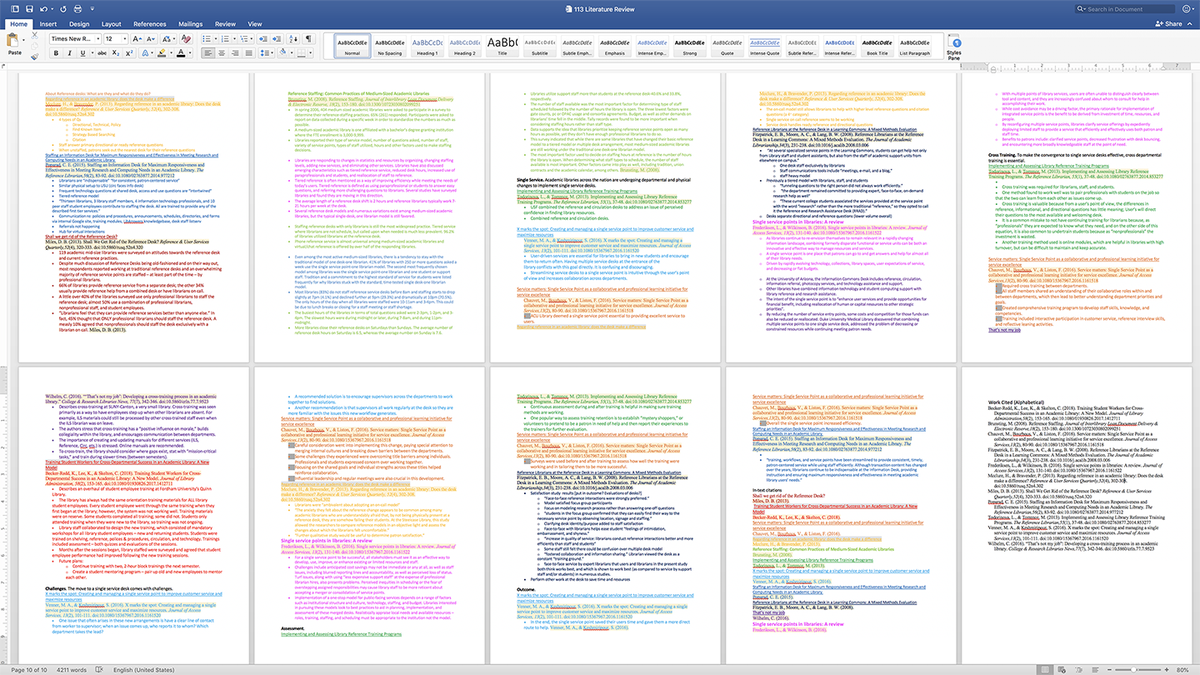The height and width of the screenshot is (675, 1200).
Task: Apply the Heading 1 style
Action: pyautogui.click(x=427, y=46)
